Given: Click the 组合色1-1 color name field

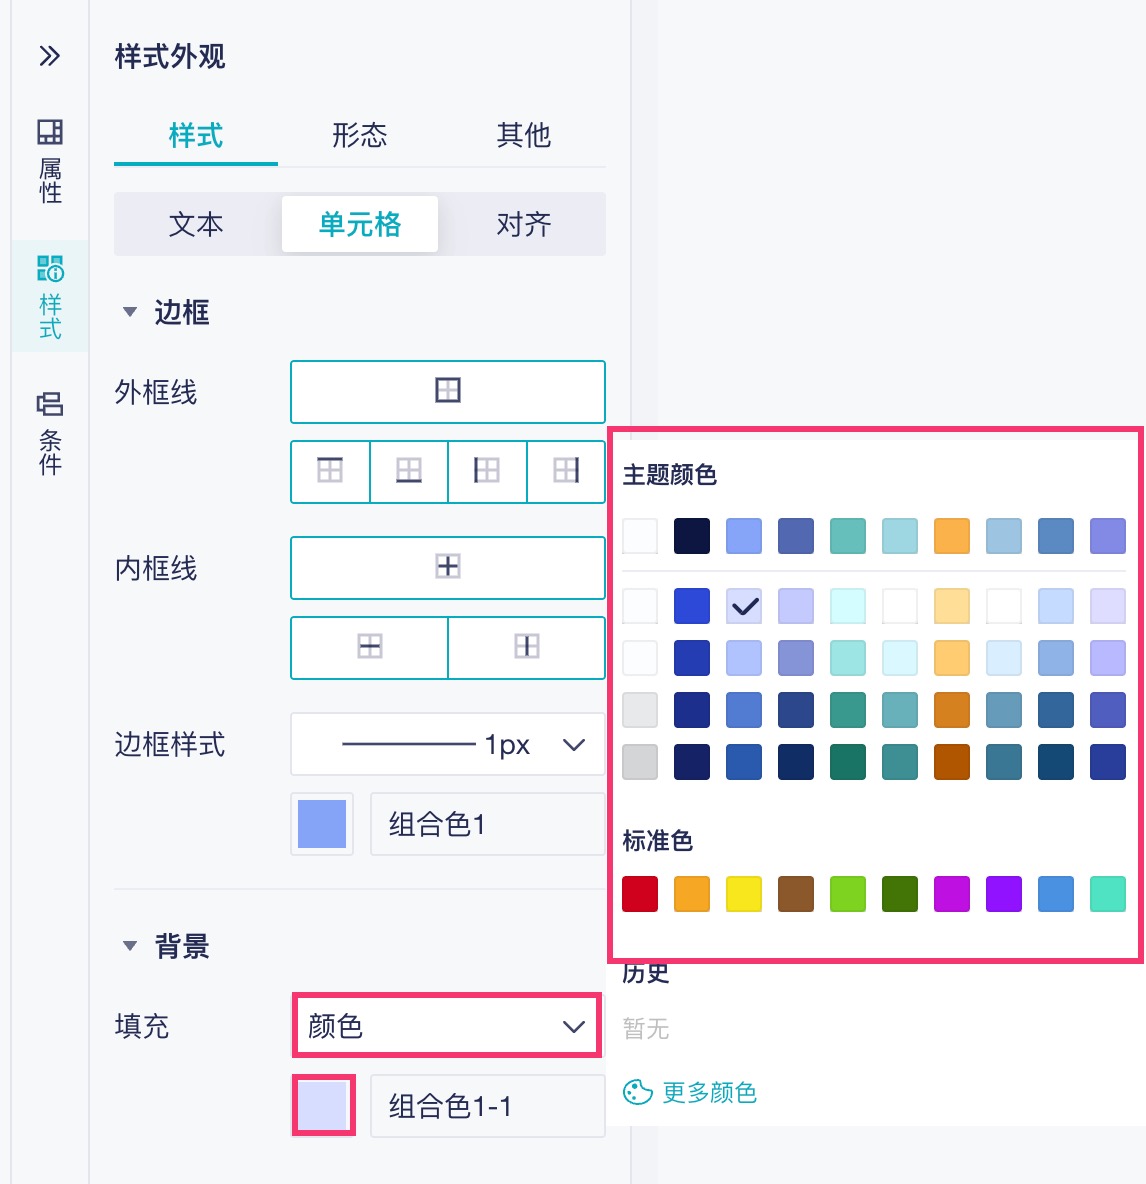Looking at the screenshot, I should [x=487, y=1106].
